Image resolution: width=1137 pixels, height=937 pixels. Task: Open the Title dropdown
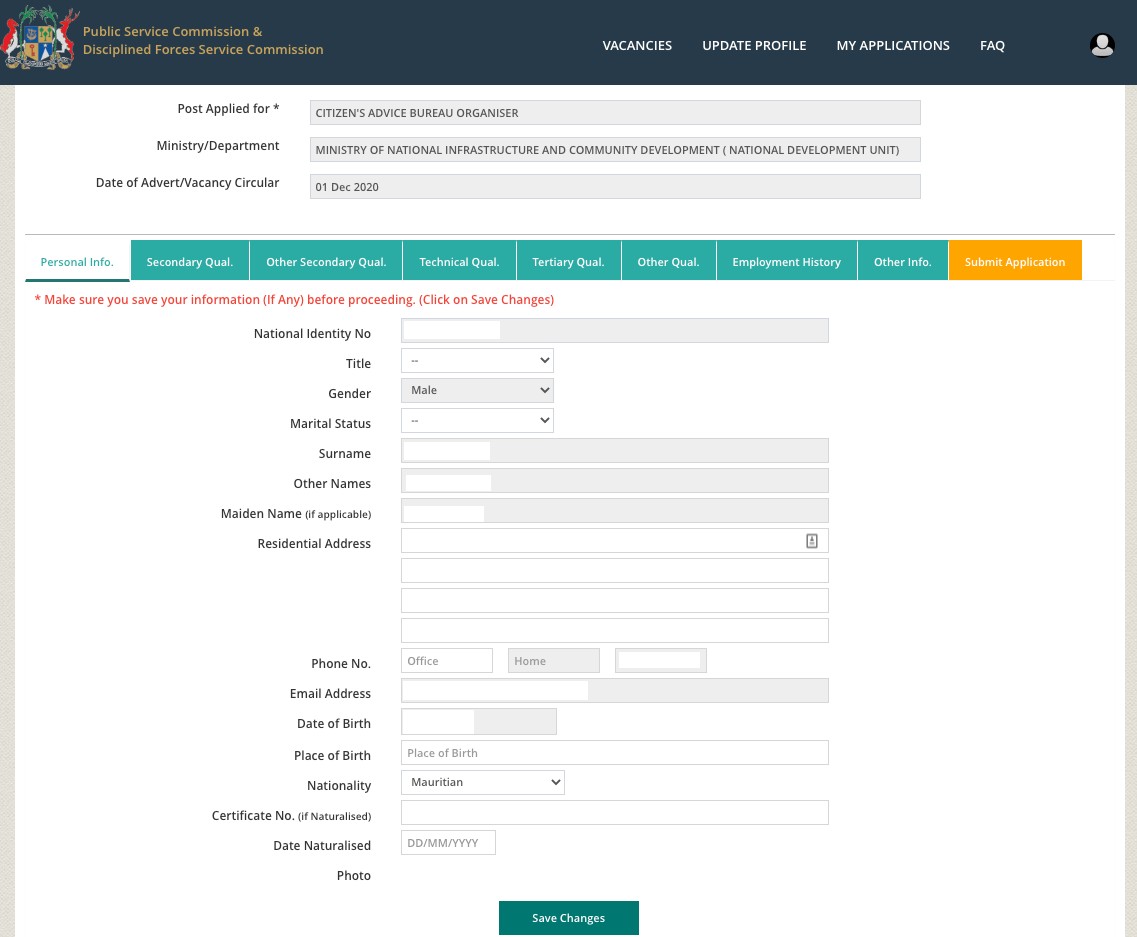click(477, 360)
